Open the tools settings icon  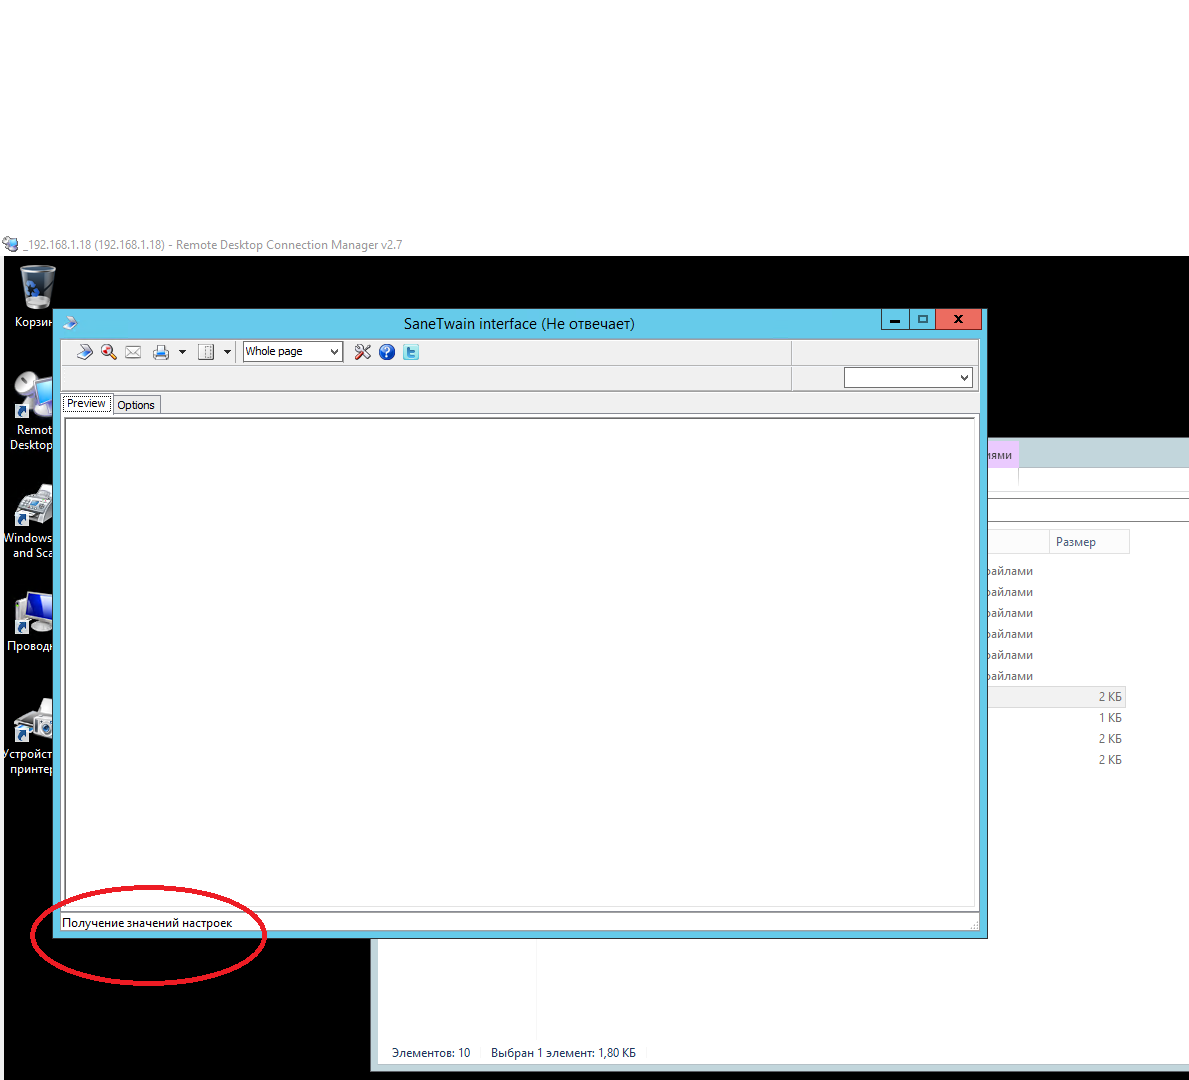[x=362, y=352]
